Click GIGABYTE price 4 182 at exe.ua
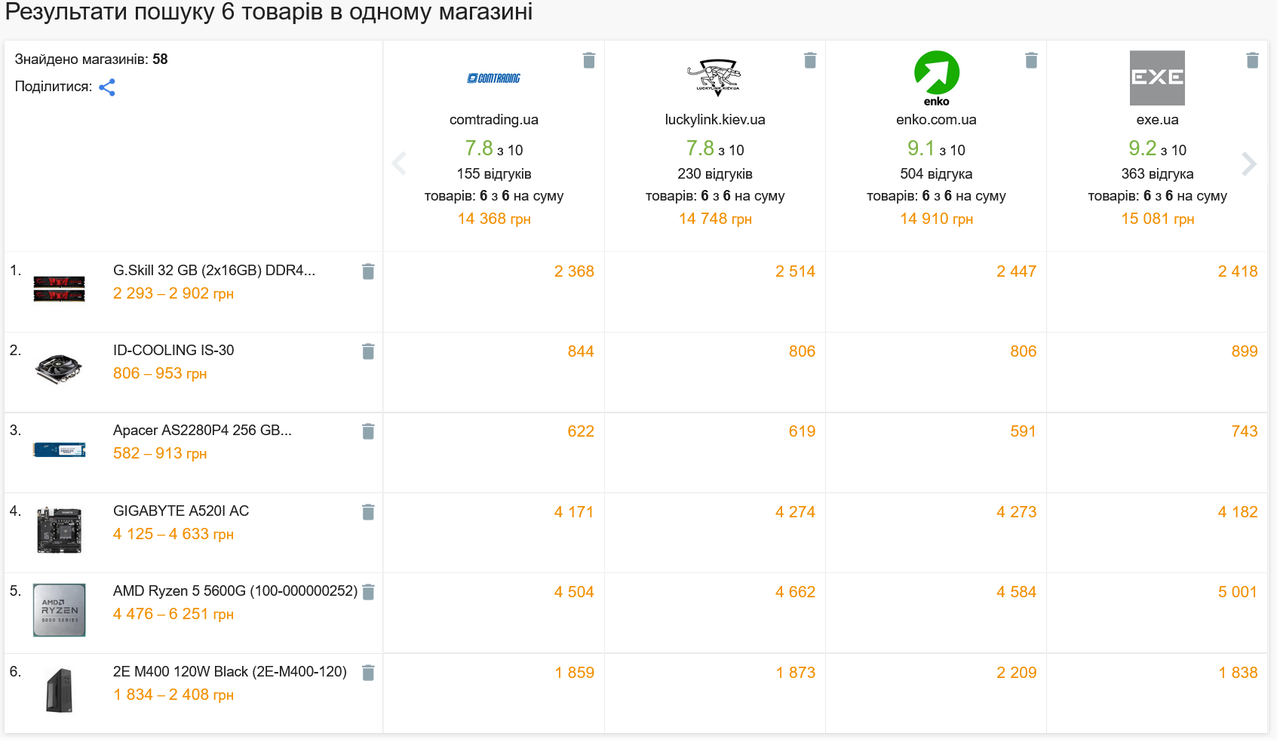The image size is (1280, 742). (x=1238, y=512)
